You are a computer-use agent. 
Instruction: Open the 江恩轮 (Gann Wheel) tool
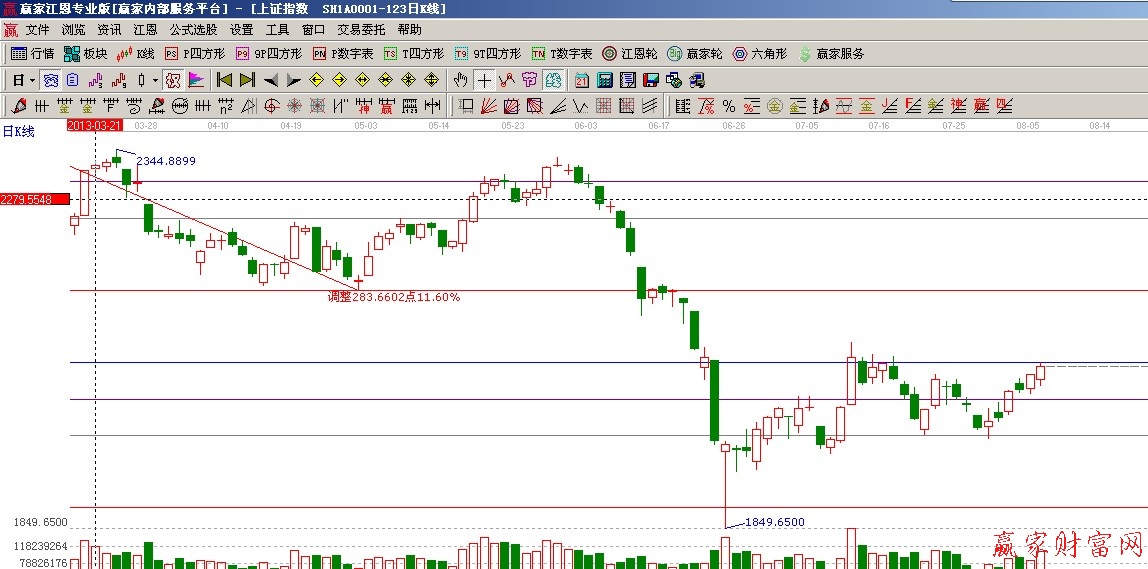pyautogui.click(x=629, y=54)
